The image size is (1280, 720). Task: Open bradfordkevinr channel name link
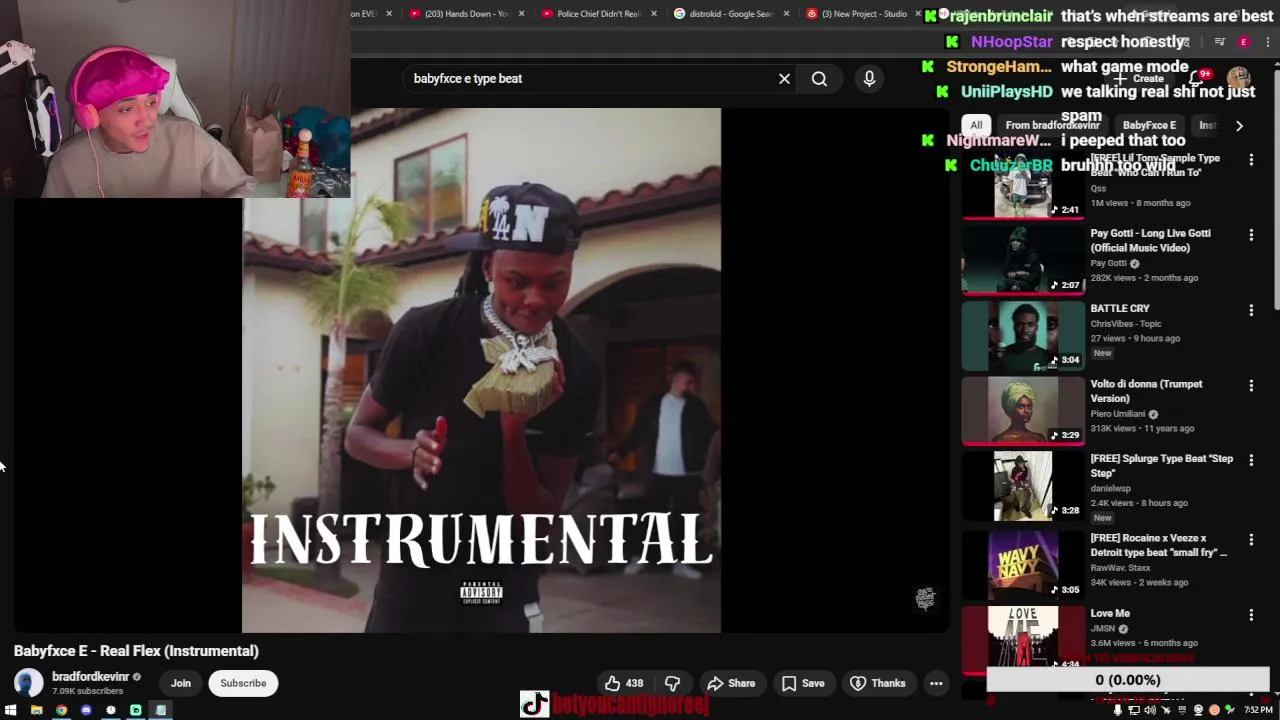pyautogui.click(x=90, y=677)
